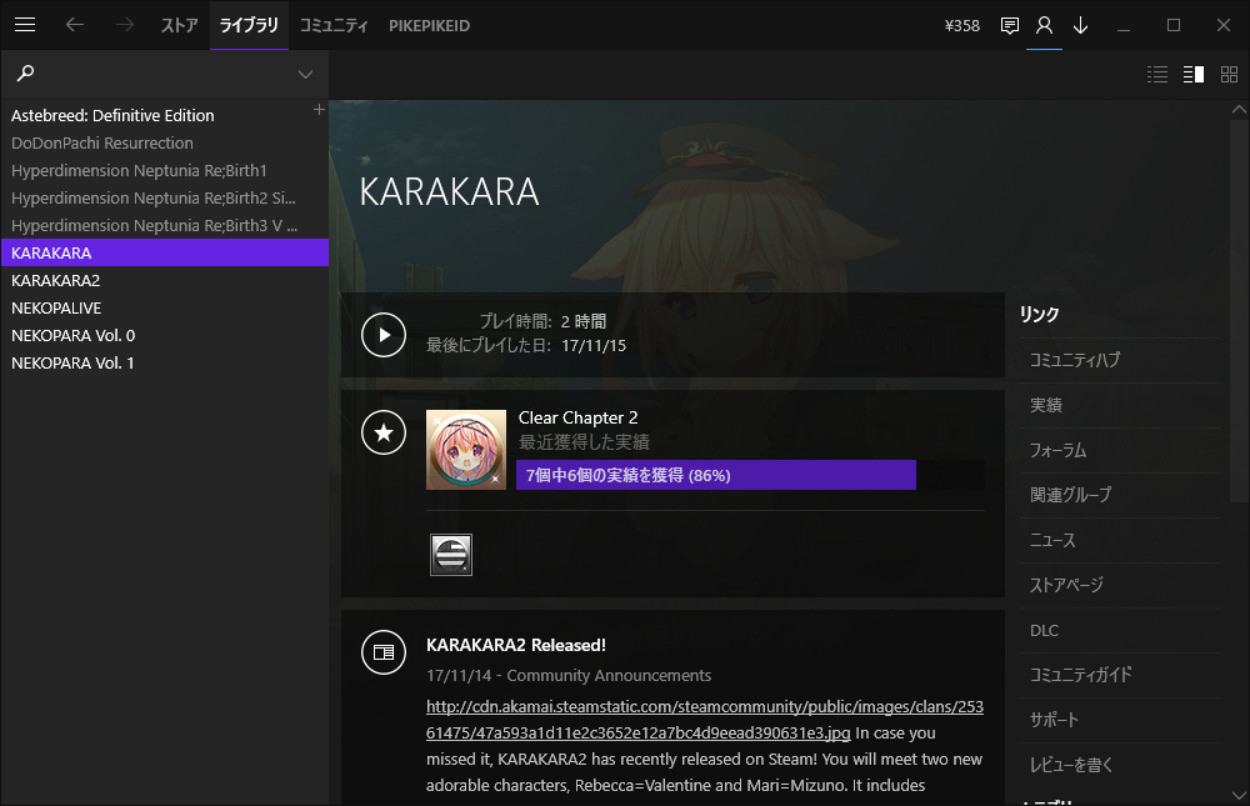
Task: Click the Clear Chapter 2 achievement title
Action: 578,418
